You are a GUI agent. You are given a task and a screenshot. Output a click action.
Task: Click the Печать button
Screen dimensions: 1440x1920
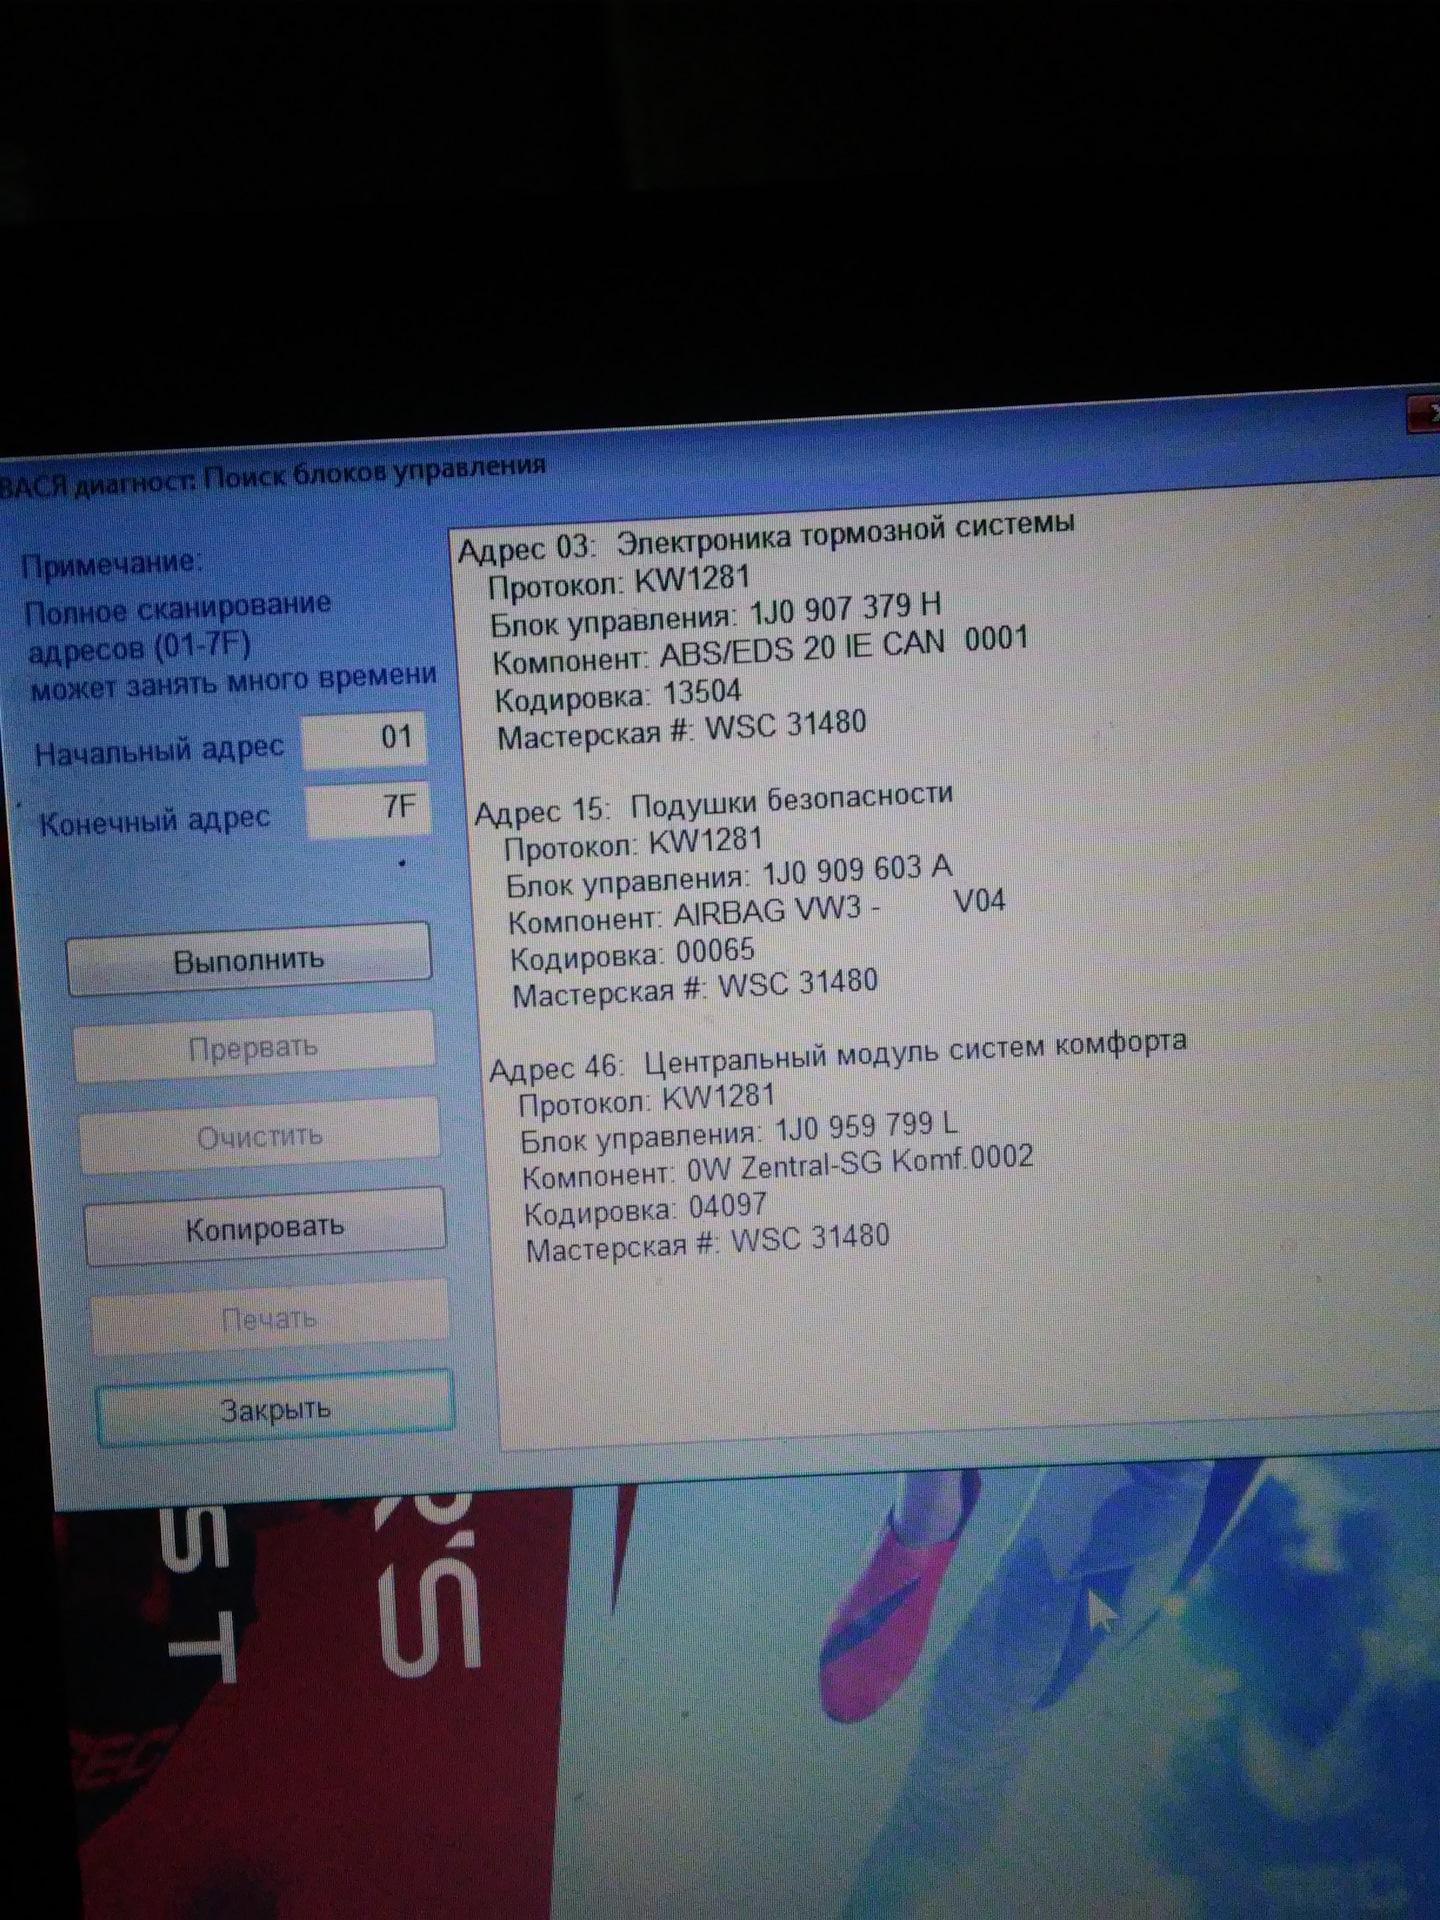pos(269,1318)
